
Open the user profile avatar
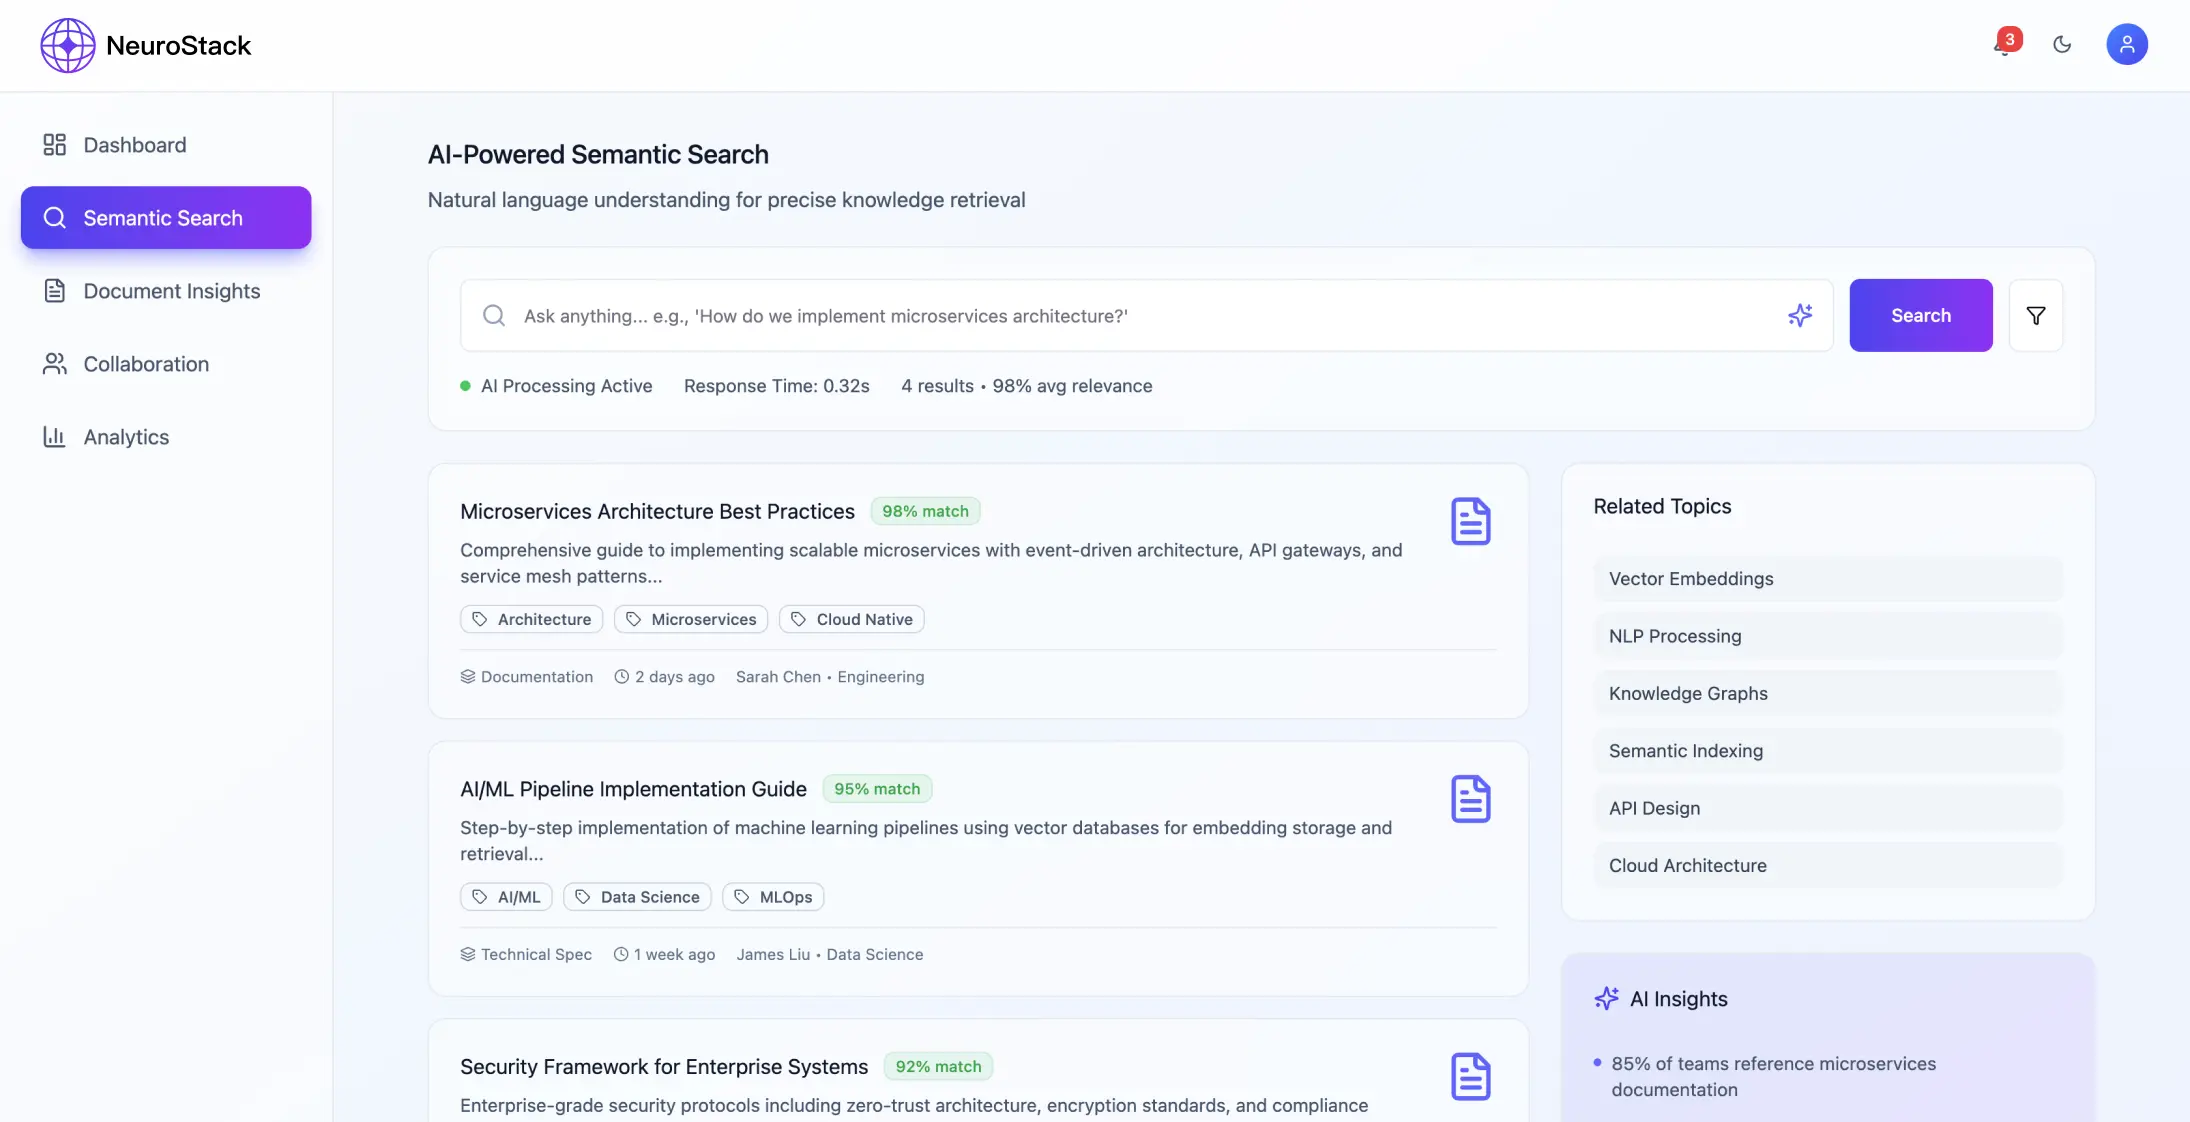click(x=2127, y=44)
